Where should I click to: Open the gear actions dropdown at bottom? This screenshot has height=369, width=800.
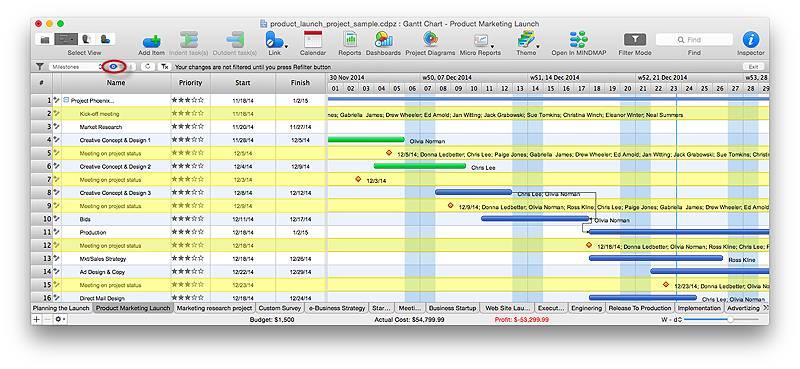click(61, 319)
